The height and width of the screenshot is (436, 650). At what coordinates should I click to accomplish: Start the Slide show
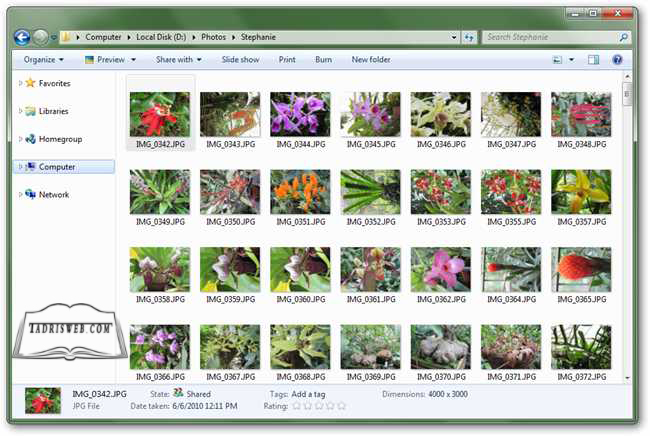240,60
